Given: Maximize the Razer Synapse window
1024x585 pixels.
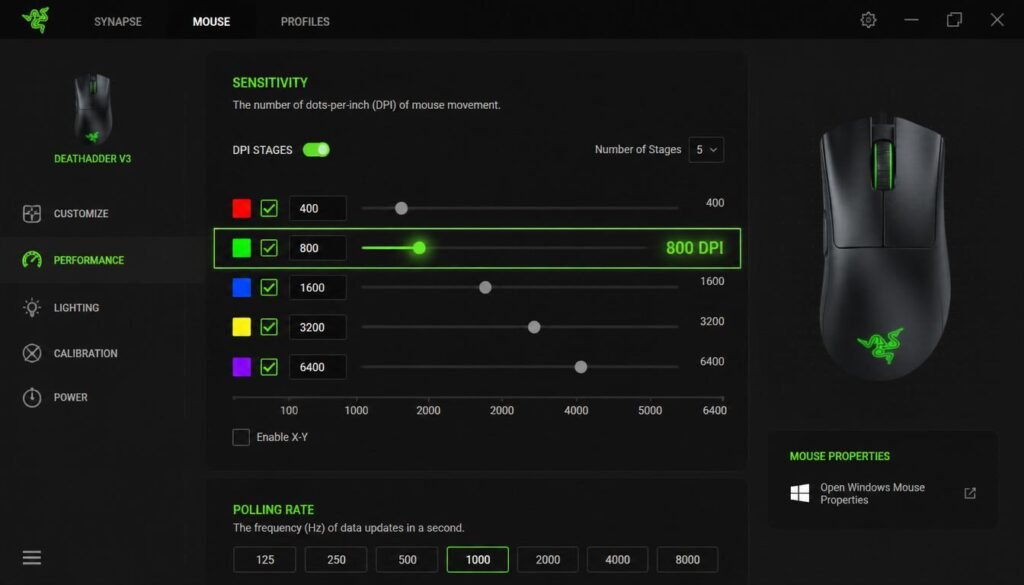Looking at the screenshot, I should 954,20.
